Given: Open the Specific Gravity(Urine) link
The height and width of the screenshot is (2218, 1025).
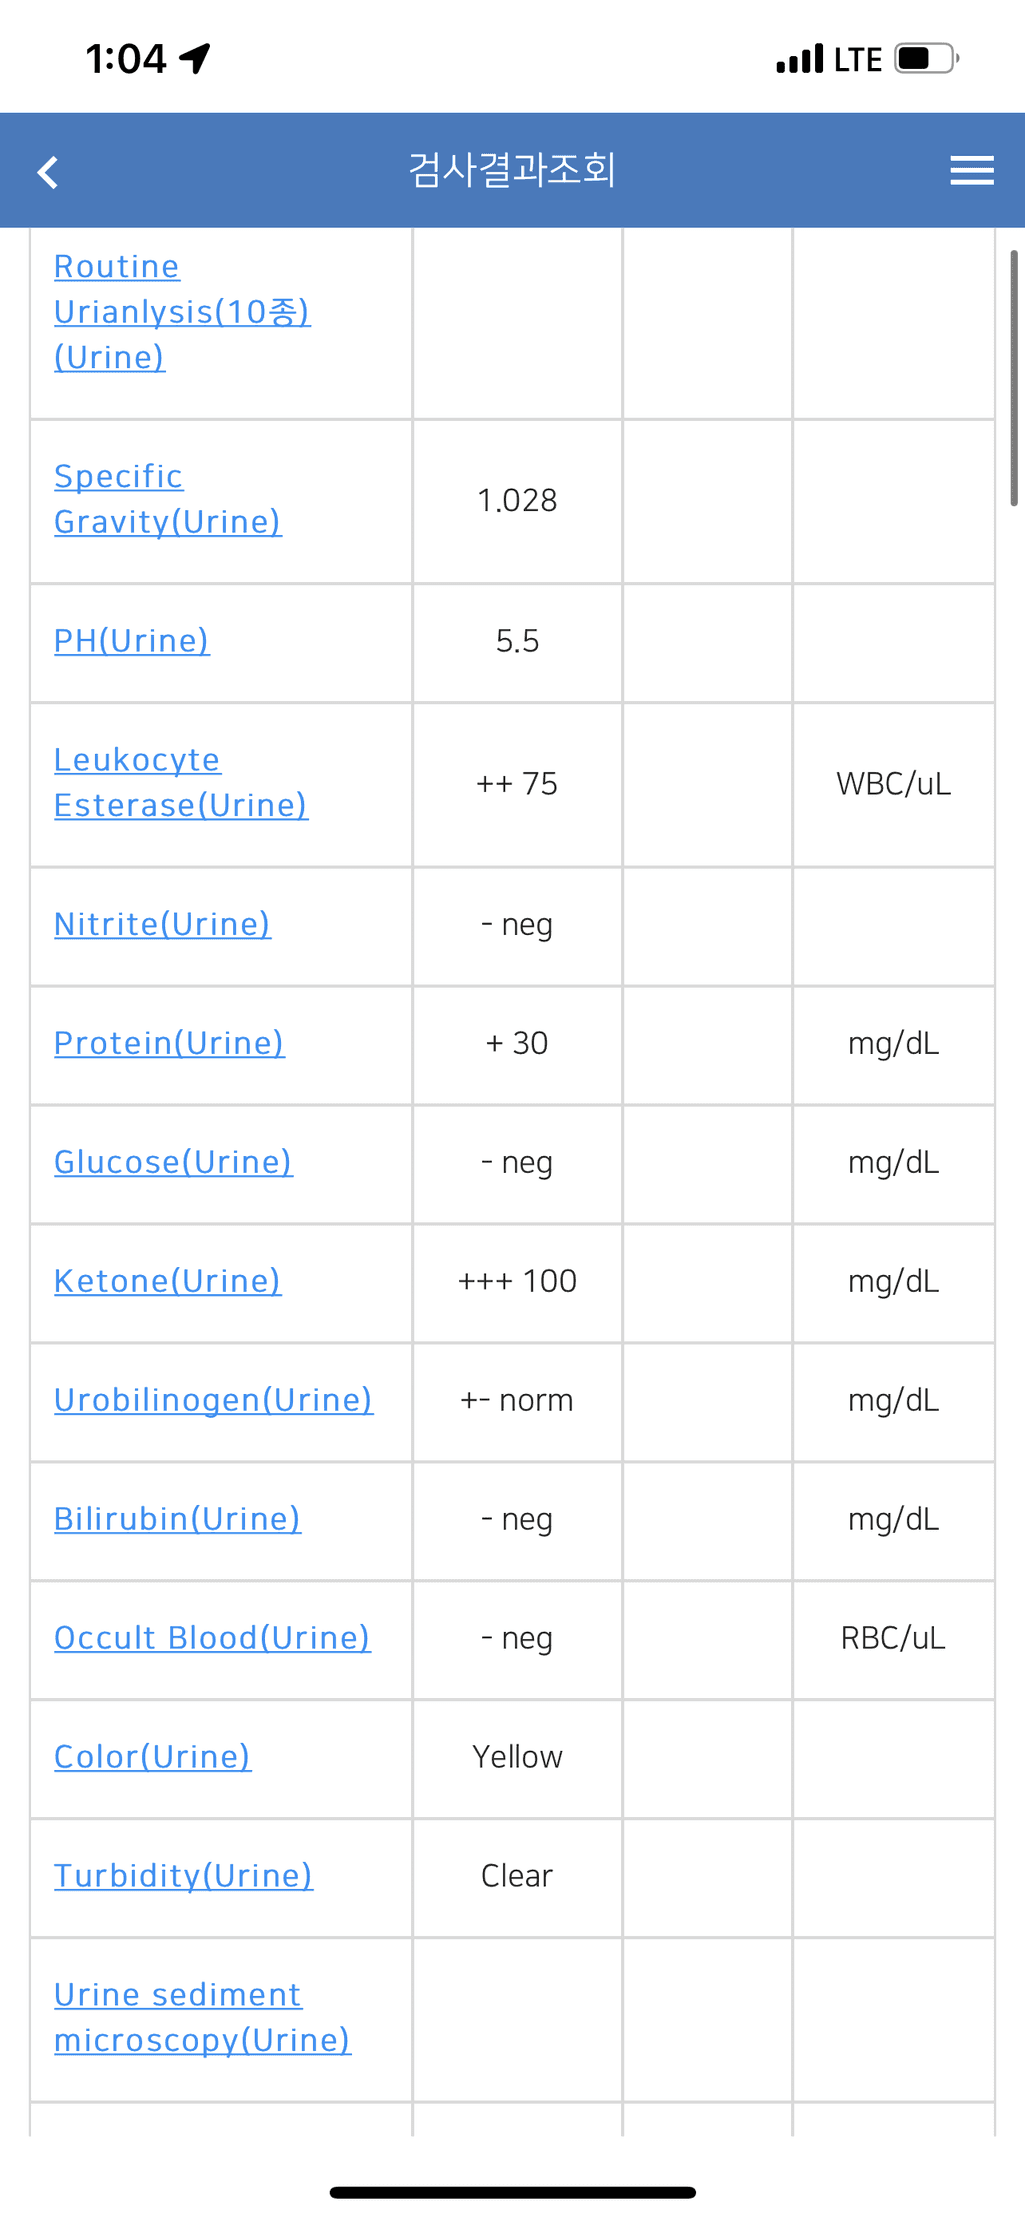Looking at the screenshot, I should (x=168, y=499).
